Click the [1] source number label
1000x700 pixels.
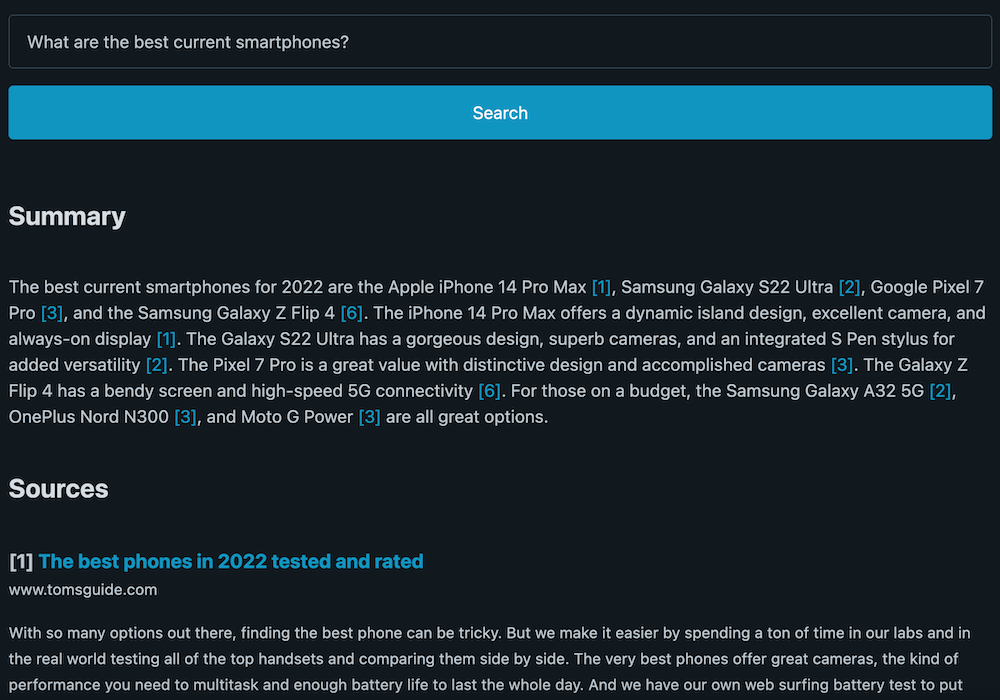21,562
